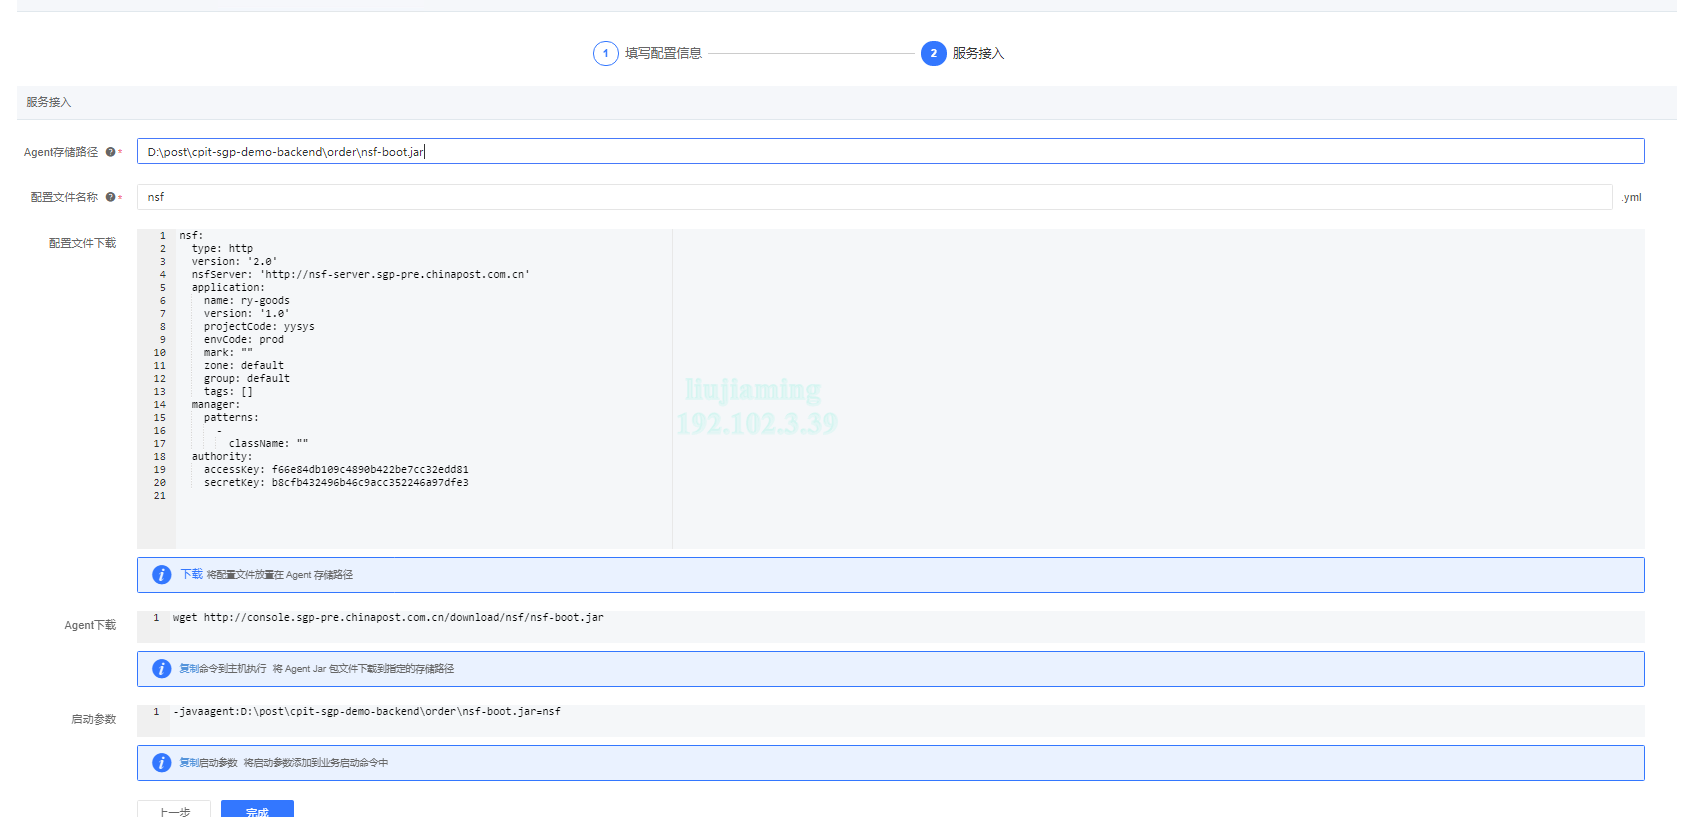Click the wget command in Agent下载 box
This screenshot has height=817, width=1683.
pyautogui.click(x=388, y=618)
